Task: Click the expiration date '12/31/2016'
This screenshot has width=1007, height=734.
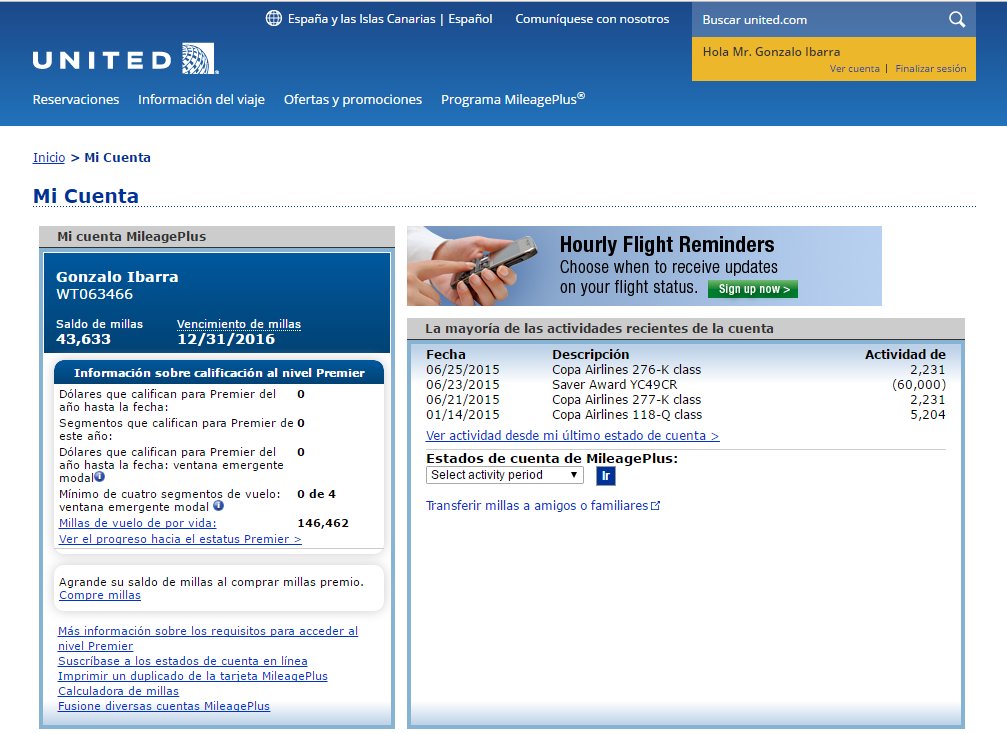Action: [226, 339]
